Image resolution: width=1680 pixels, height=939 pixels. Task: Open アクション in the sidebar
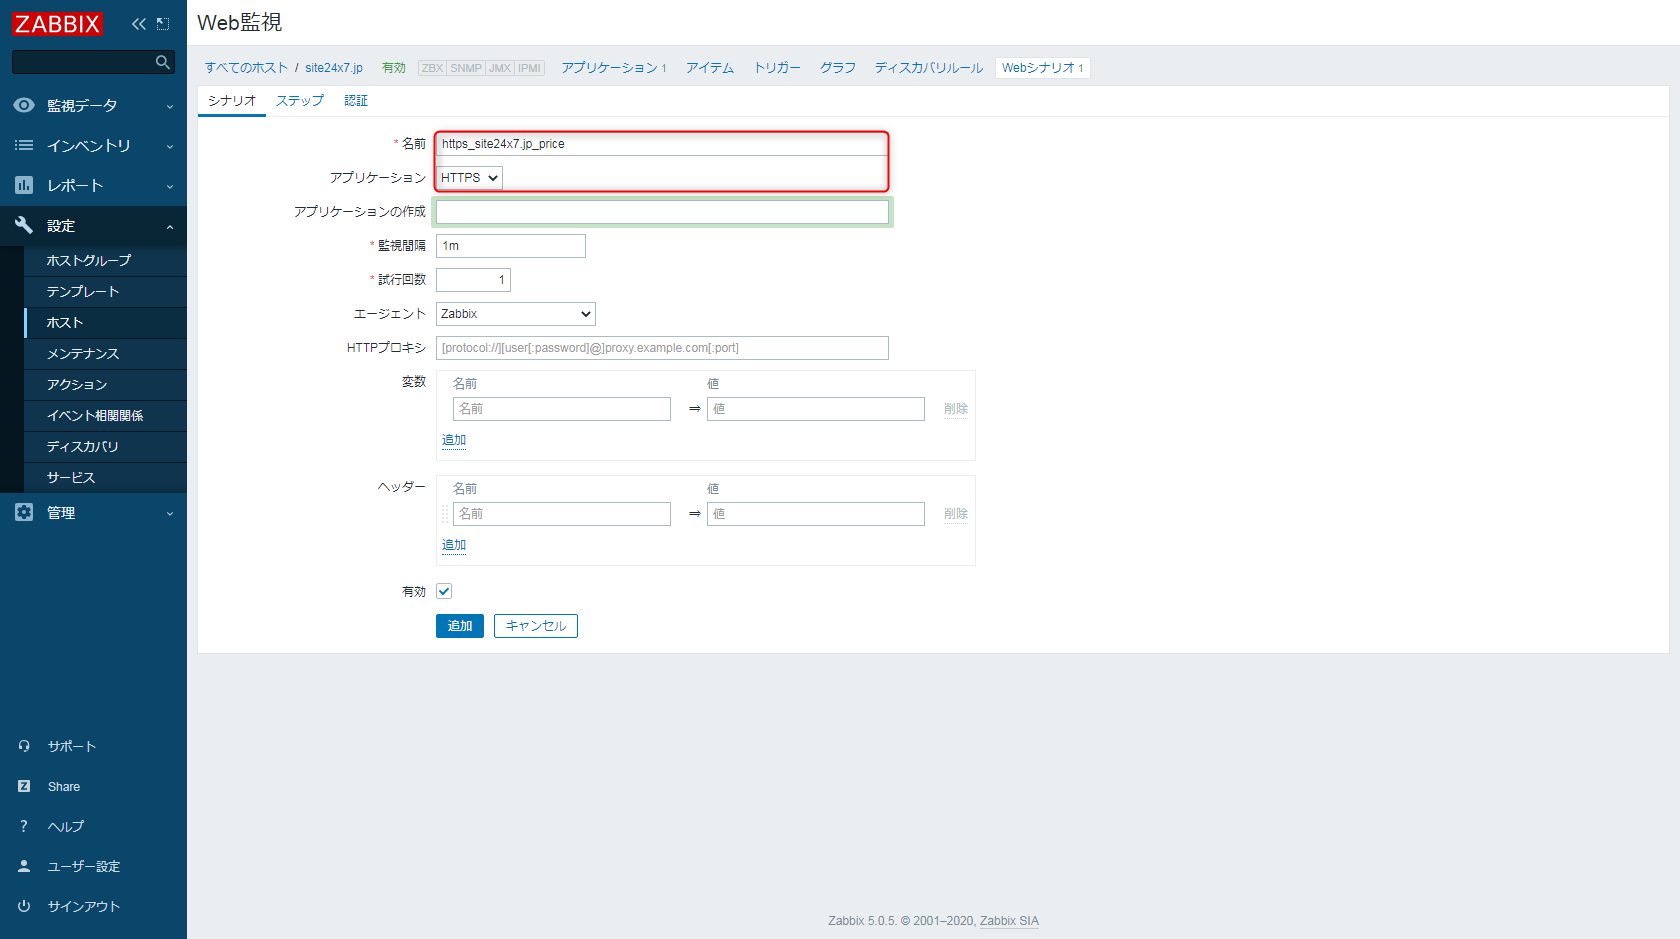[x=105, y=384]
